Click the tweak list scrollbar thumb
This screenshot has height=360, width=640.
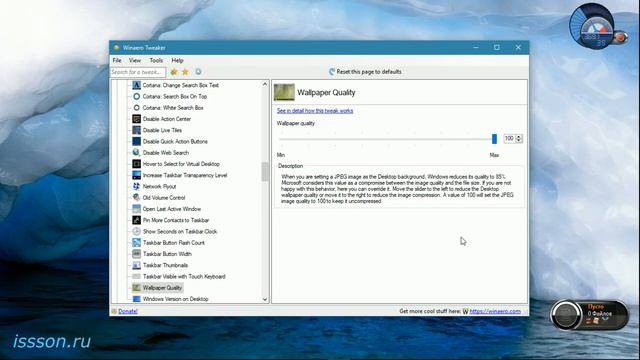[265, 171]
